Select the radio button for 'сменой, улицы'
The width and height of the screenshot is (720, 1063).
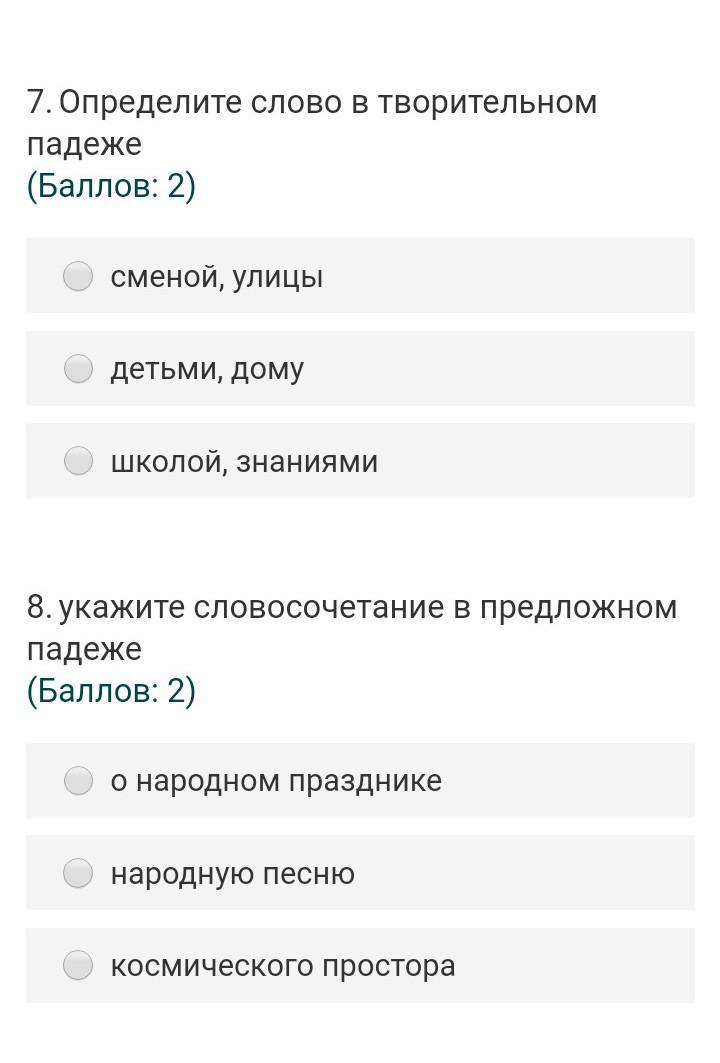point(78,276)
